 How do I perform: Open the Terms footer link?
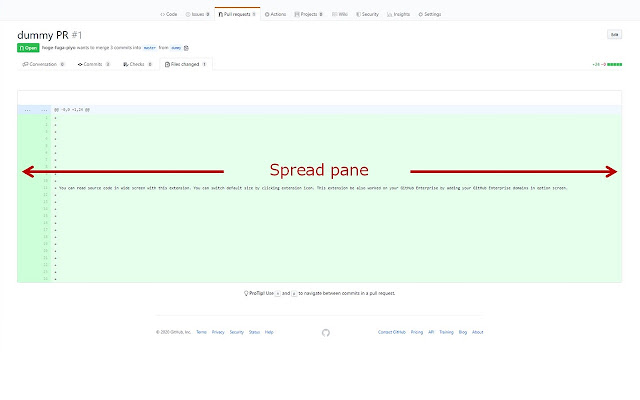(x=201, y=332)
